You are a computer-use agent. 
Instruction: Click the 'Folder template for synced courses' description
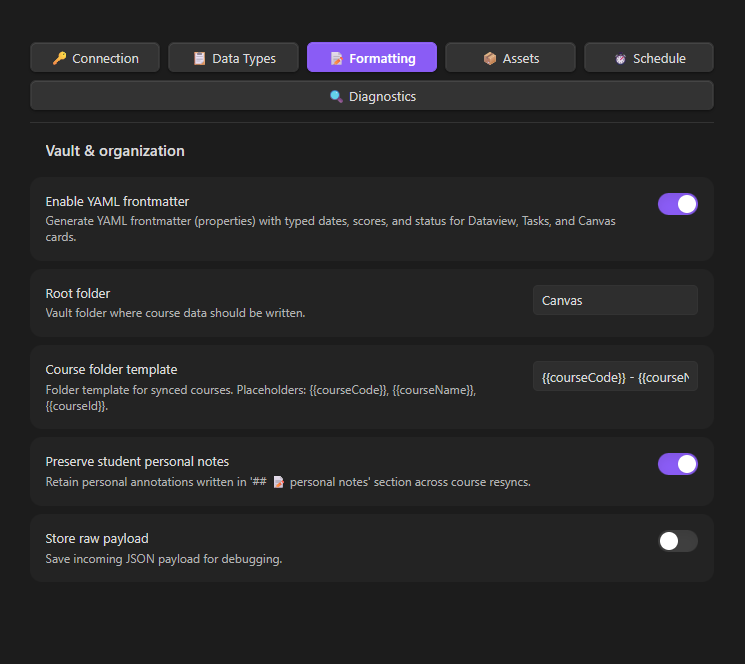pyautogui.click(x=261, y=398)
